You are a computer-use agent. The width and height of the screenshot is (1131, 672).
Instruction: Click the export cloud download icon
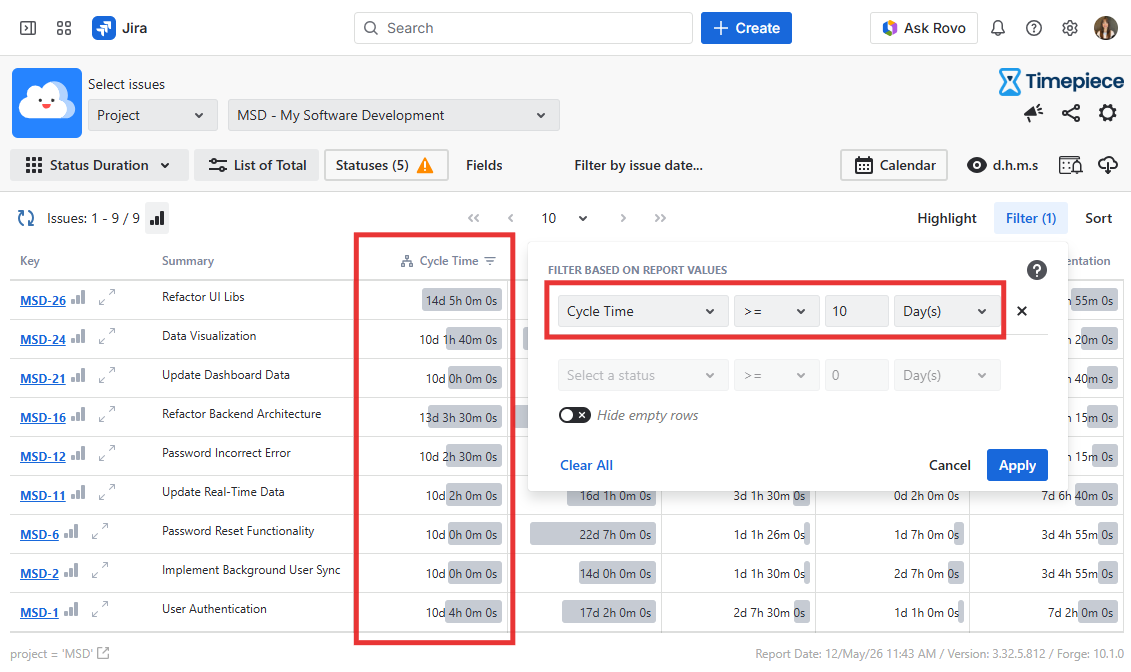pos(1108,165)
